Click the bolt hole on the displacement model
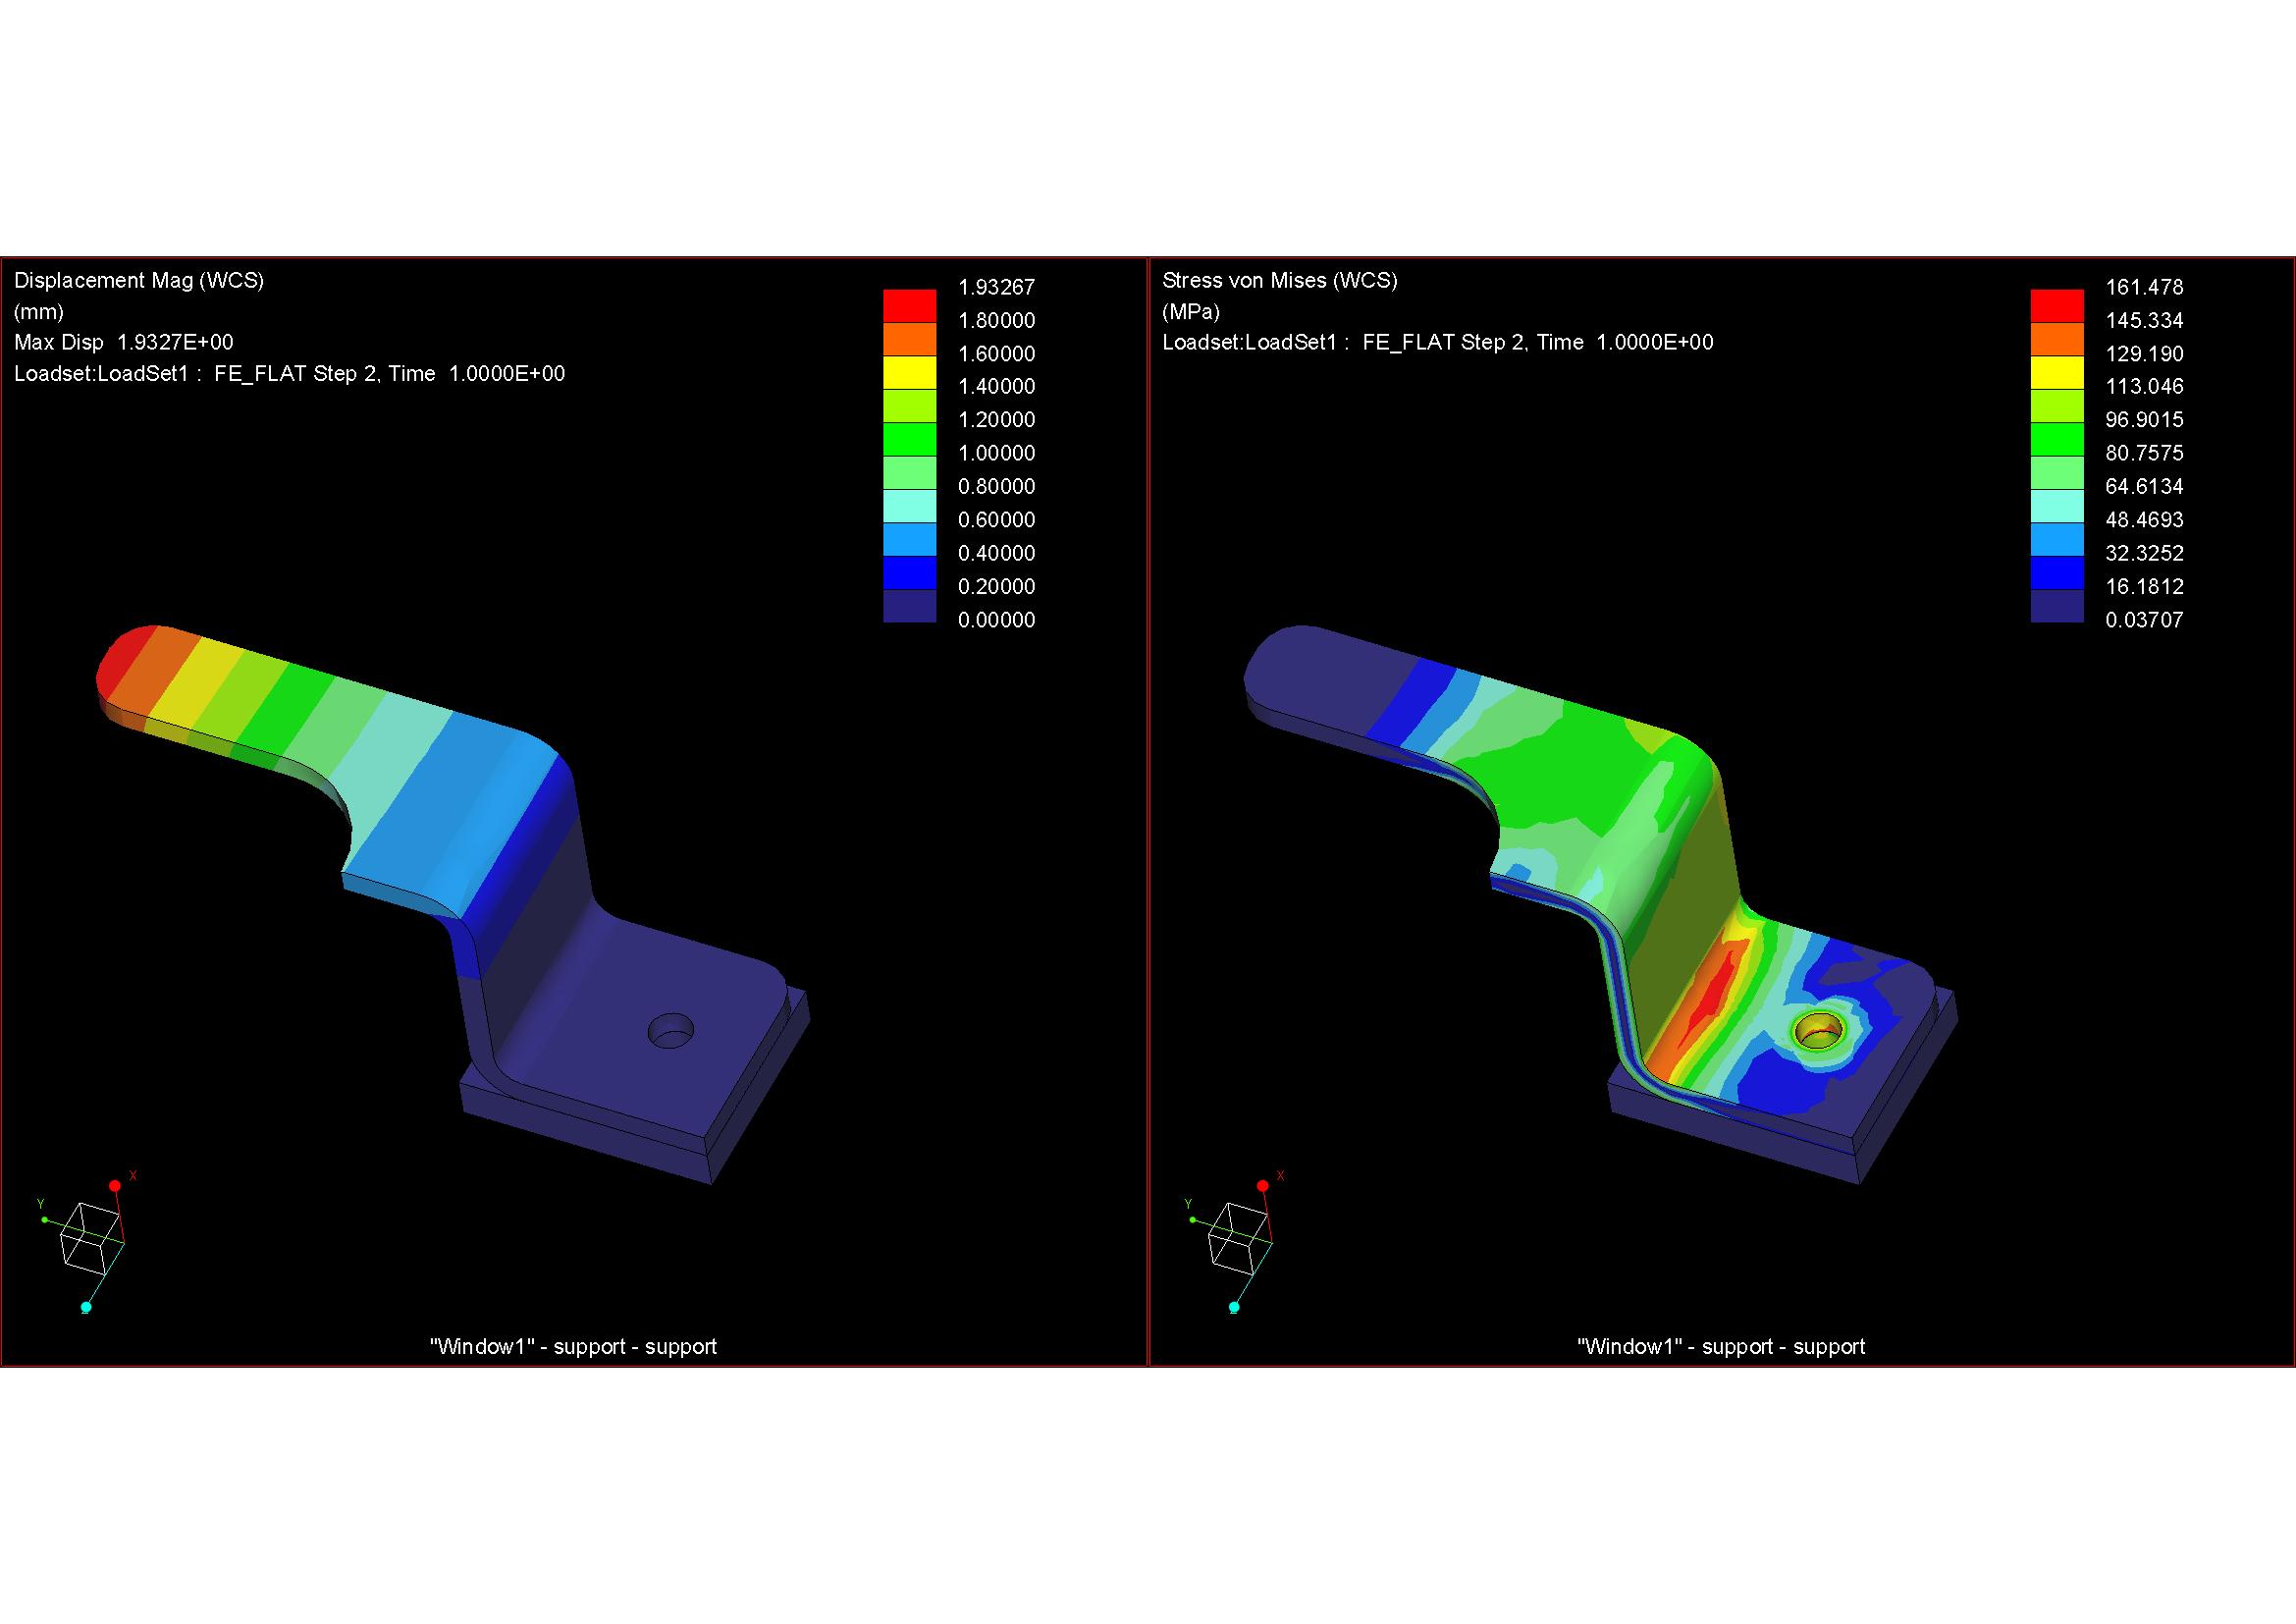Viewport: 2296px width, 1624px height. [x=671, y=1030]
